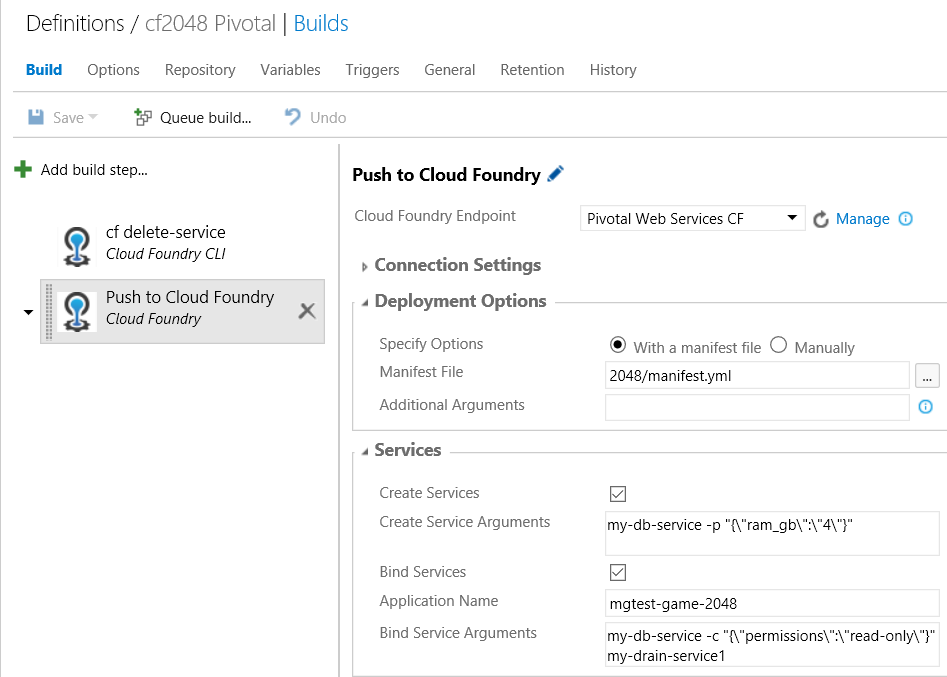Toggle the Create Services checkbox

[618, 494]
